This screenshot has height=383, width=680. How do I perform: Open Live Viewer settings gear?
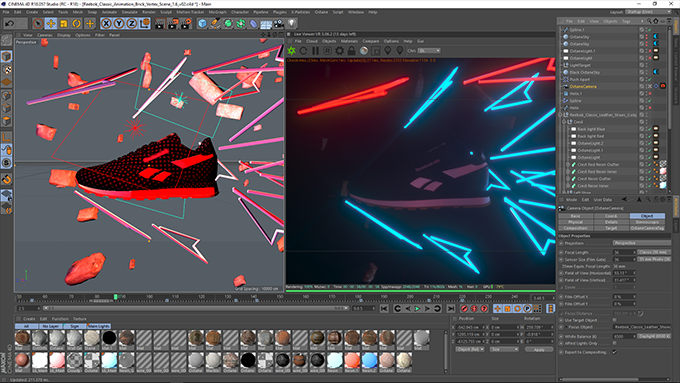[340, 51]
